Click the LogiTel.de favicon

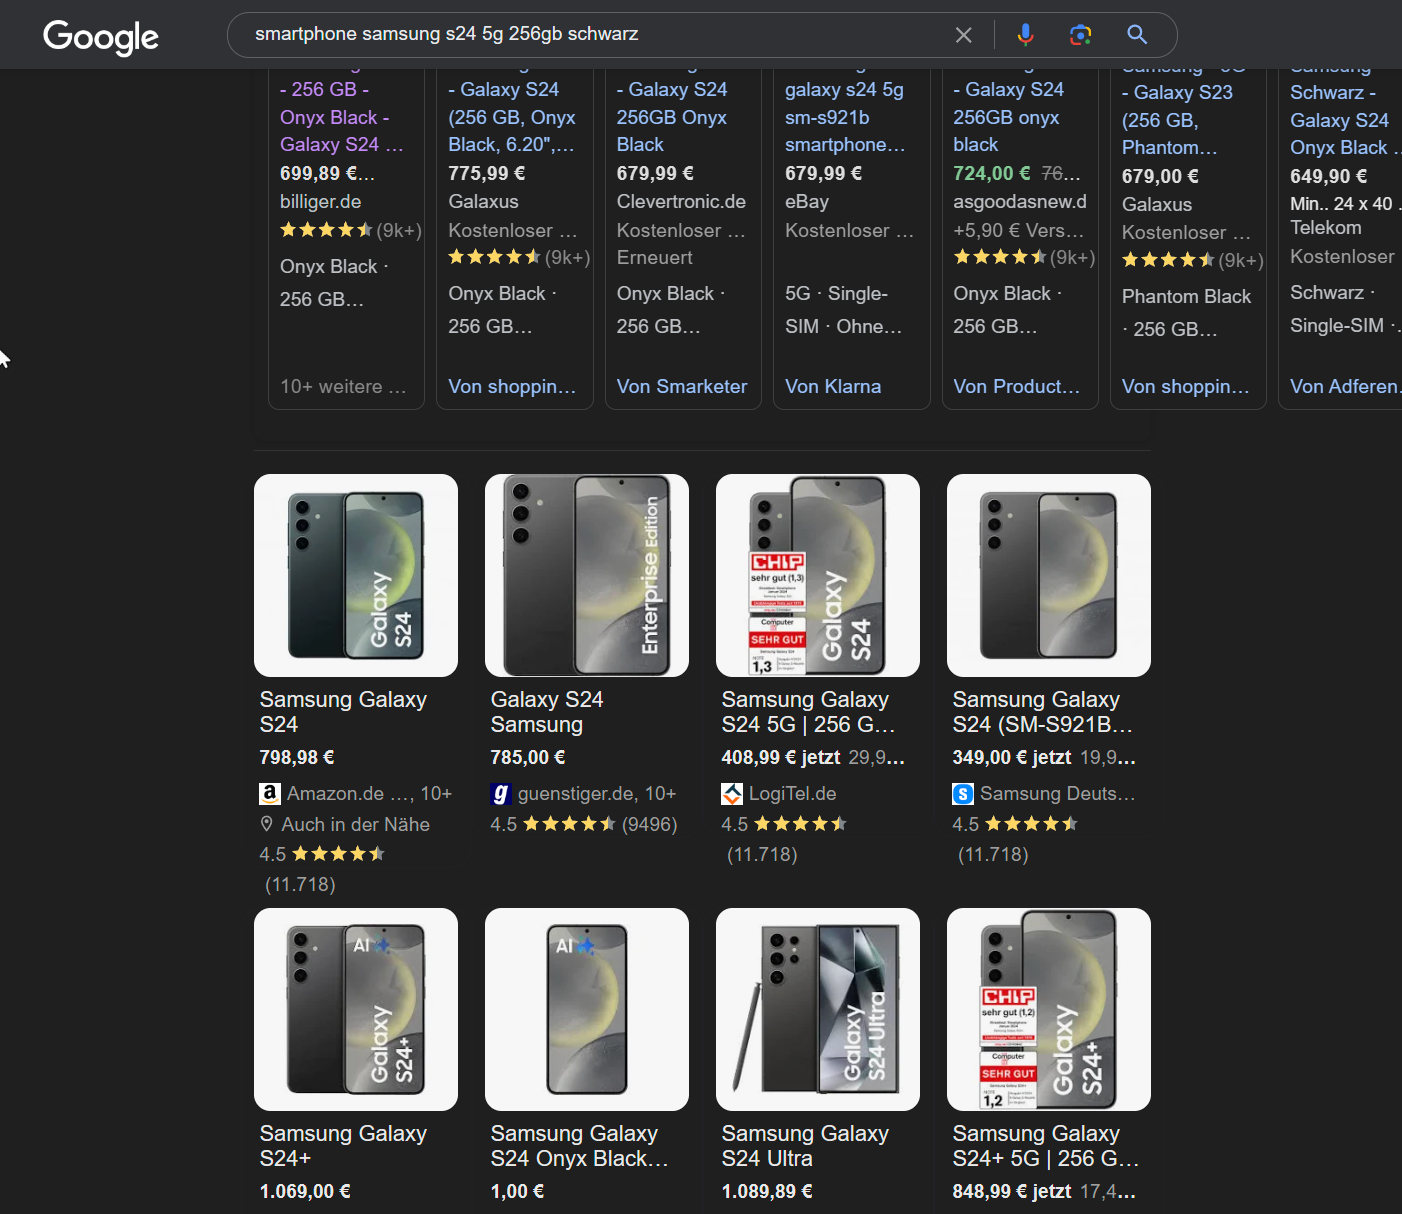pyautogui.click(x=731, y=793)
